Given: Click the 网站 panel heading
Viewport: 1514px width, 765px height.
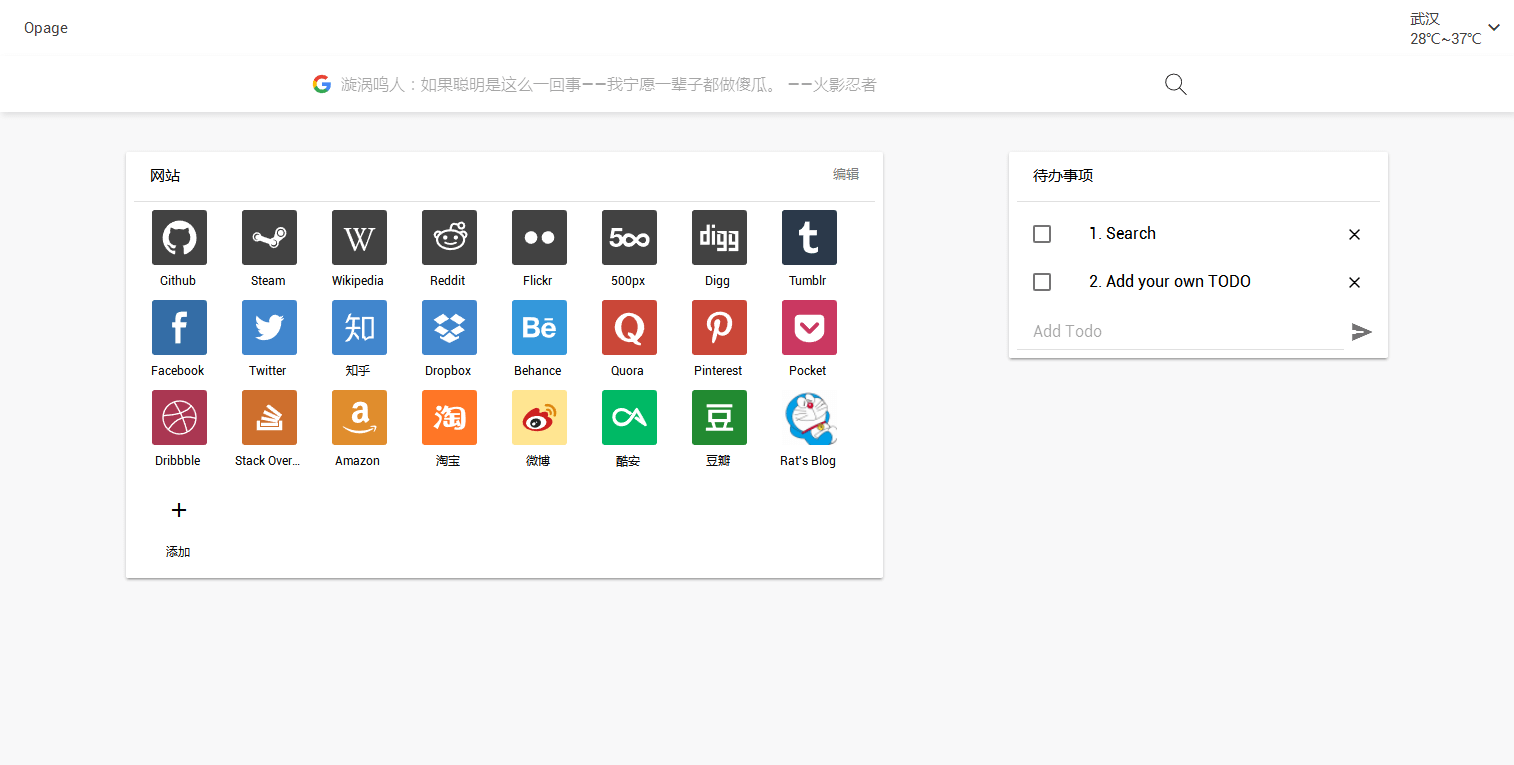Looking at the screenshot, I should [165, 176].
